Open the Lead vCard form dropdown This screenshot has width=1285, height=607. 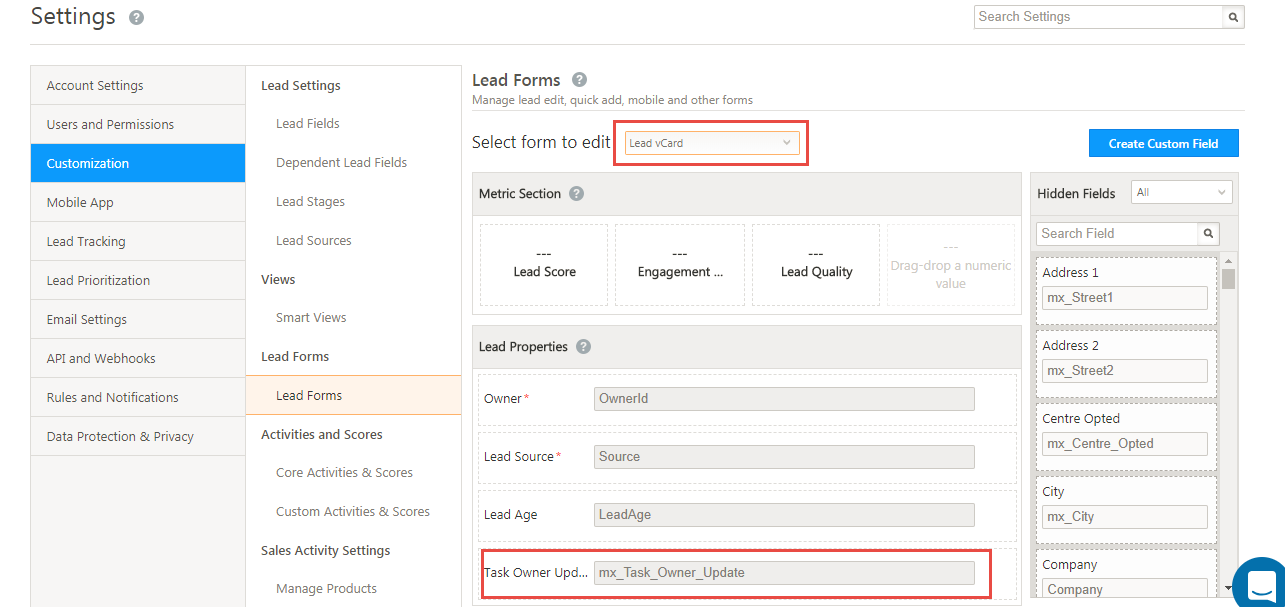(713, 143)
